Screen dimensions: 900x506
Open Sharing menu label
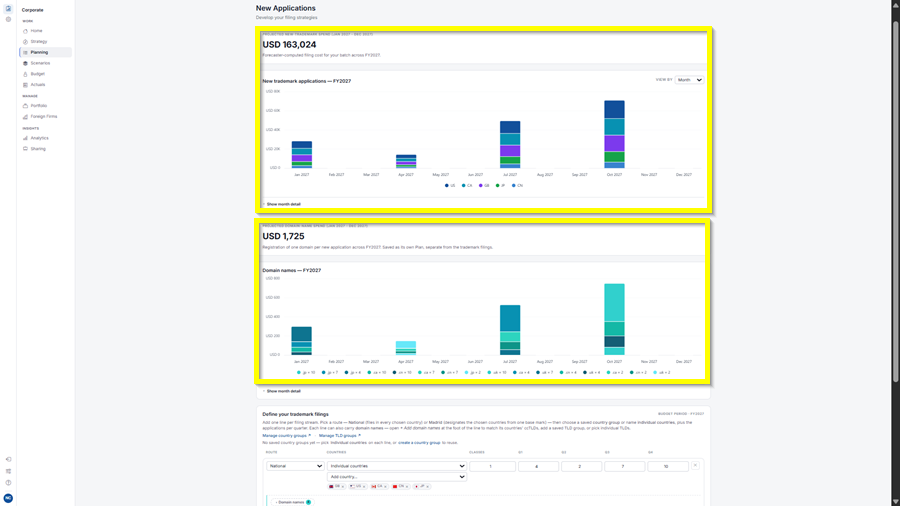click(x=38, y=149)
